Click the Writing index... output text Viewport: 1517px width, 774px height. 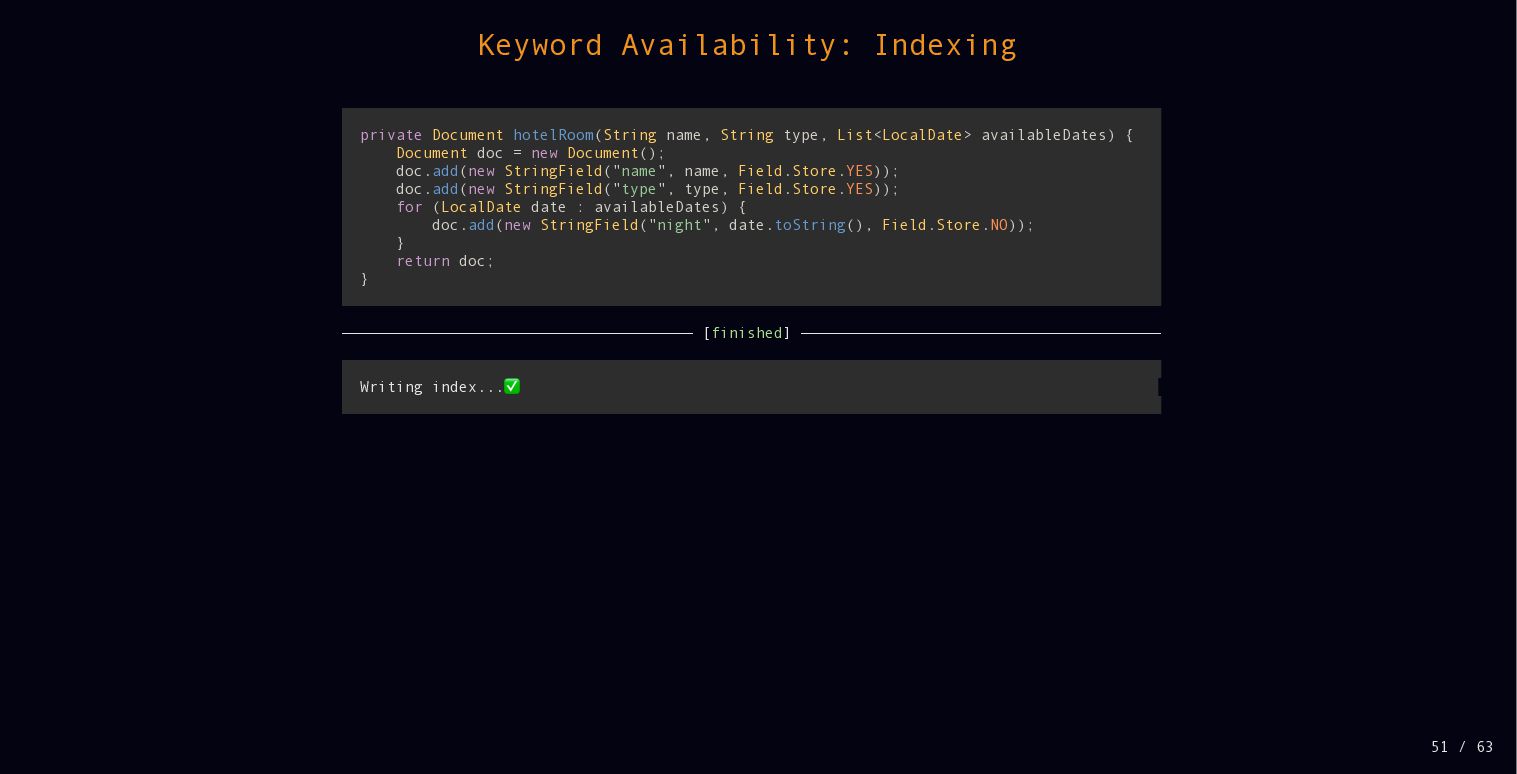(432, 387)
